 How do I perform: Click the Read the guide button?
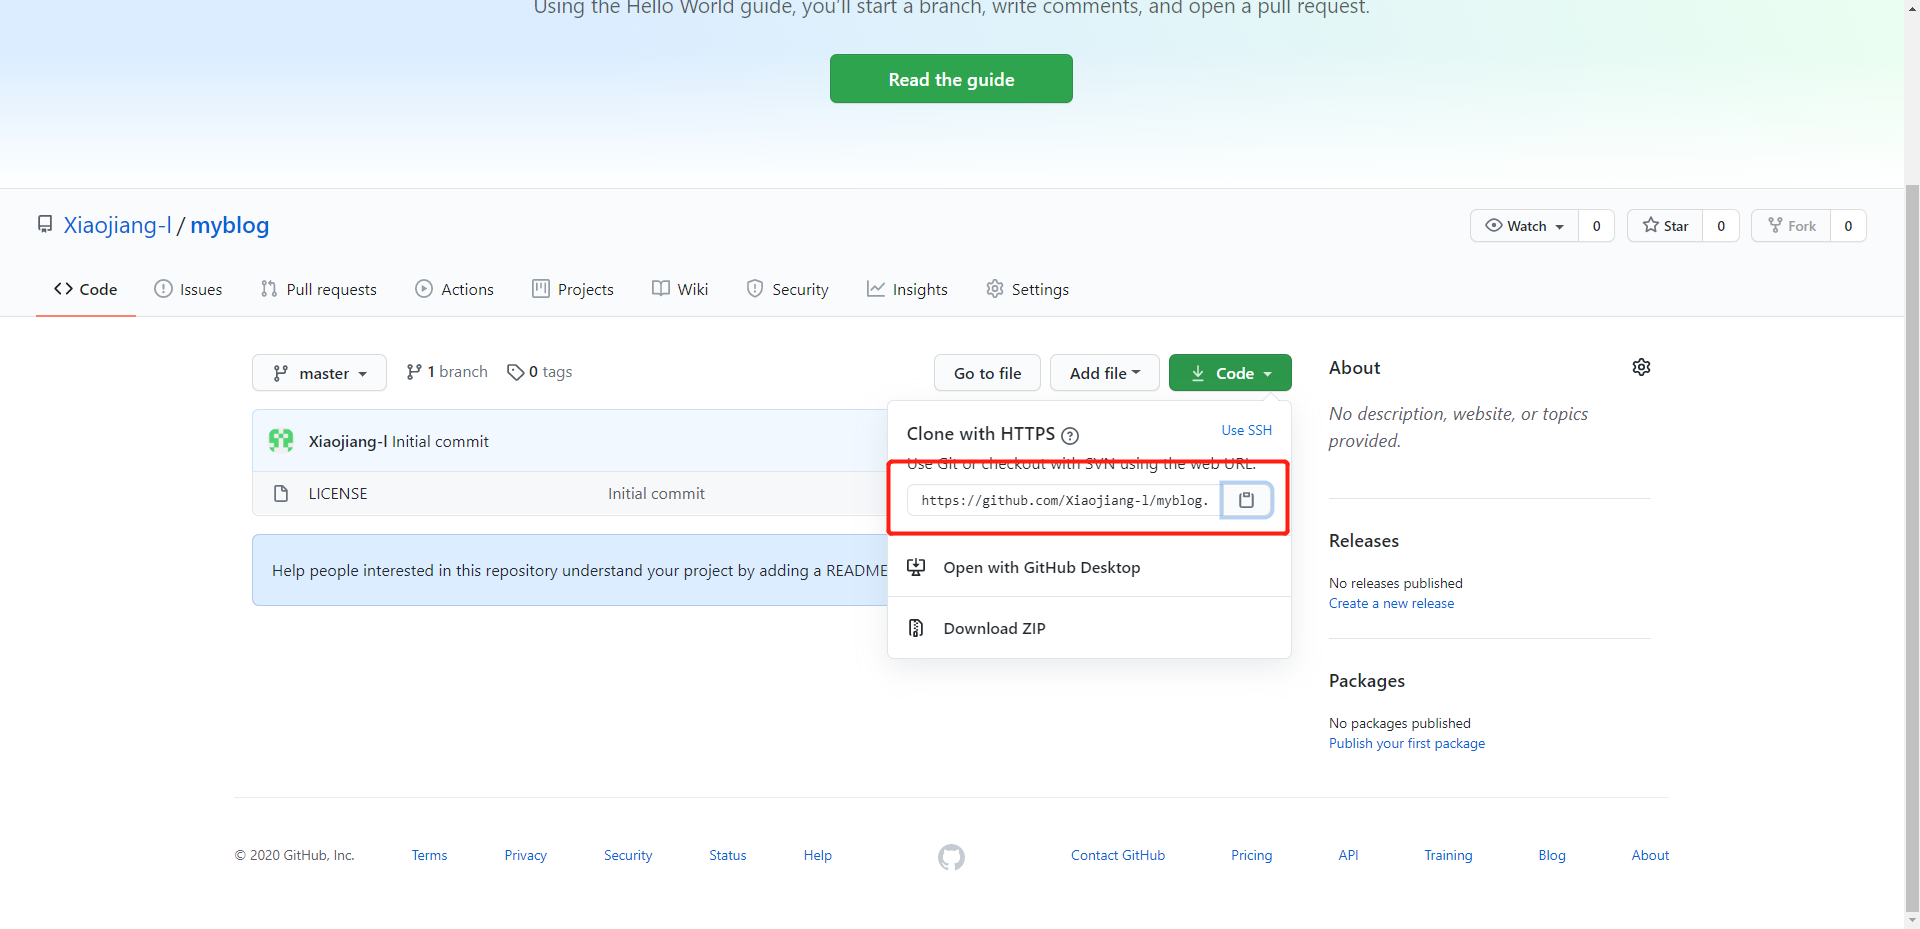tap(951, 79)
